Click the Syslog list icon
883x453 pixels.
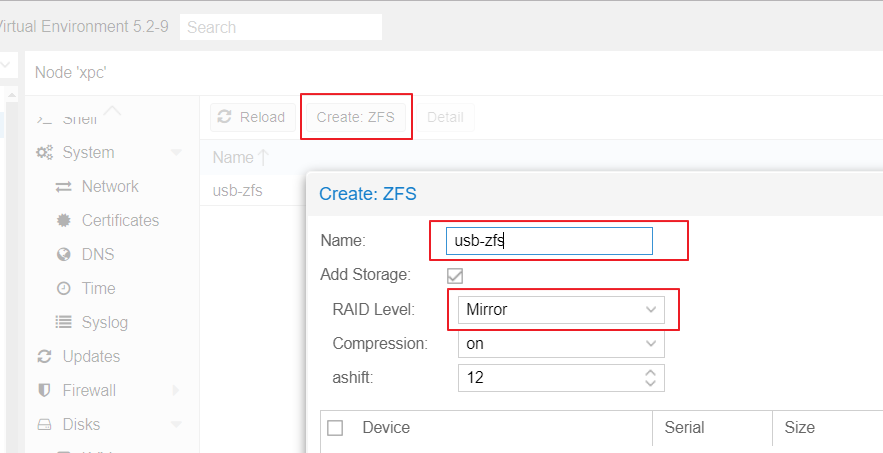(64, 322)
